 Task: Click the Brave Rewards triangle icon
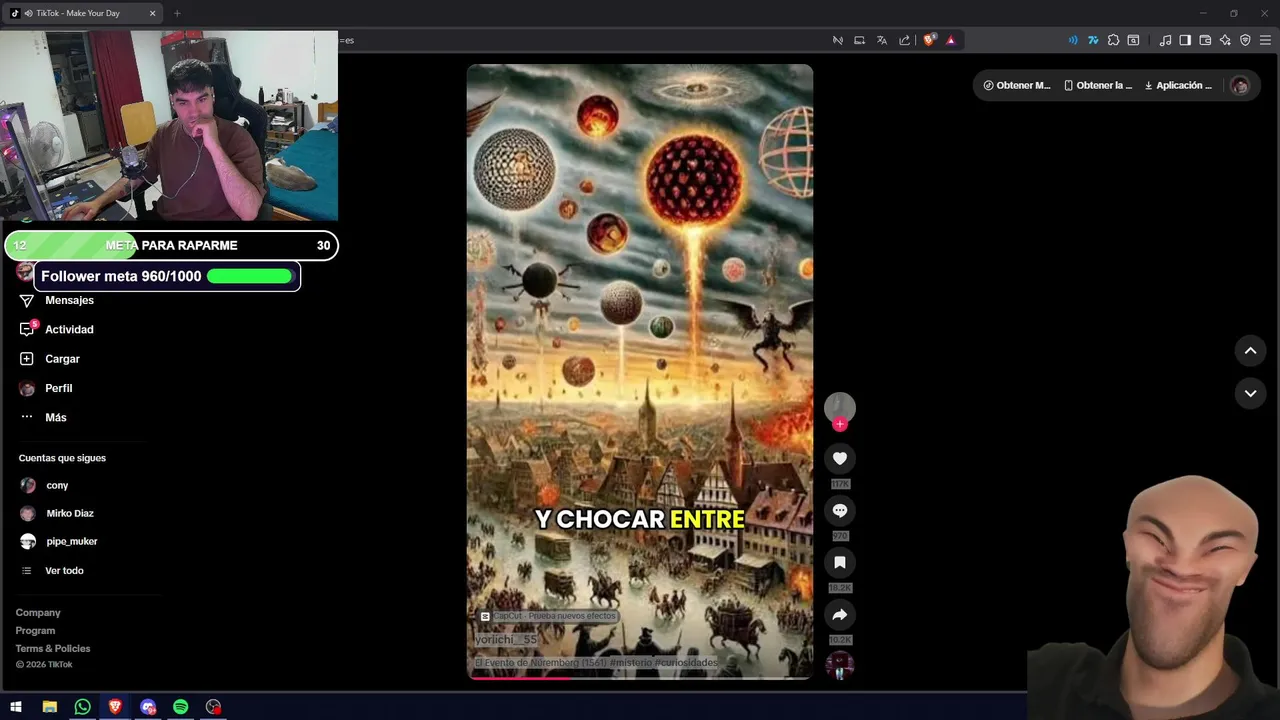coord(951,40)
